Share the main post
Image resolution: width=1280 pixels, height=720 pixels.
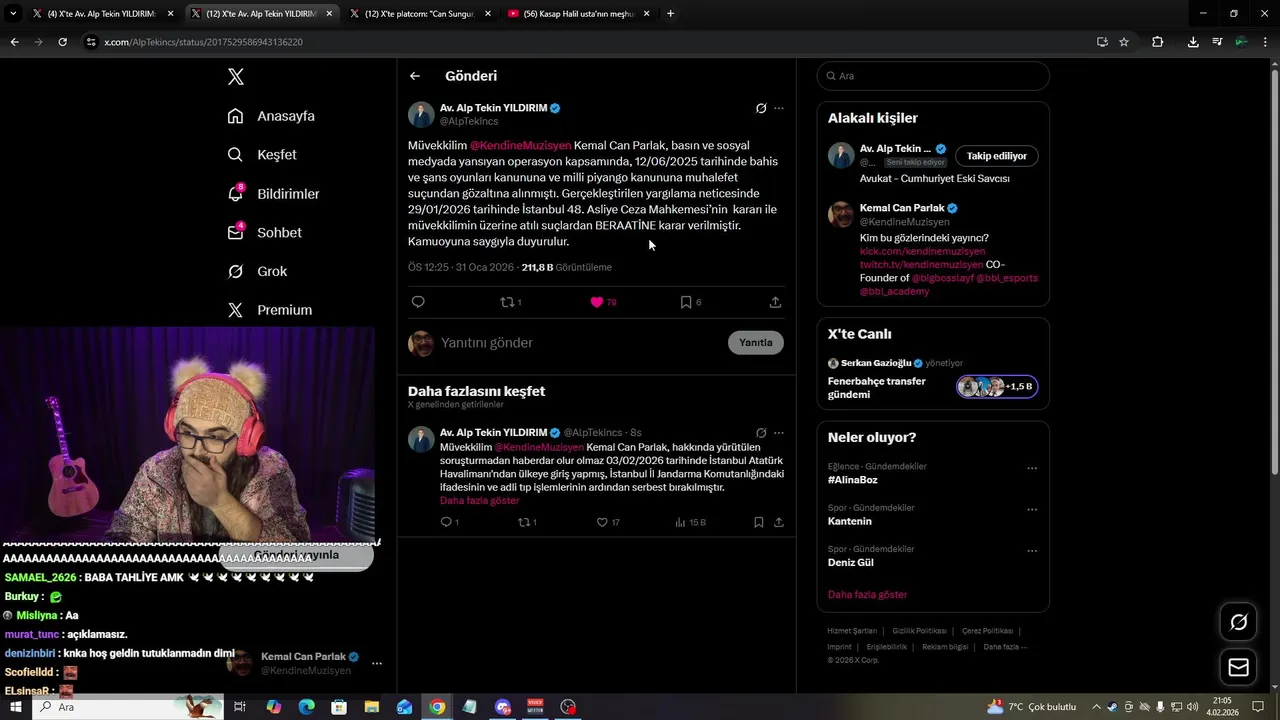point(775,302)
